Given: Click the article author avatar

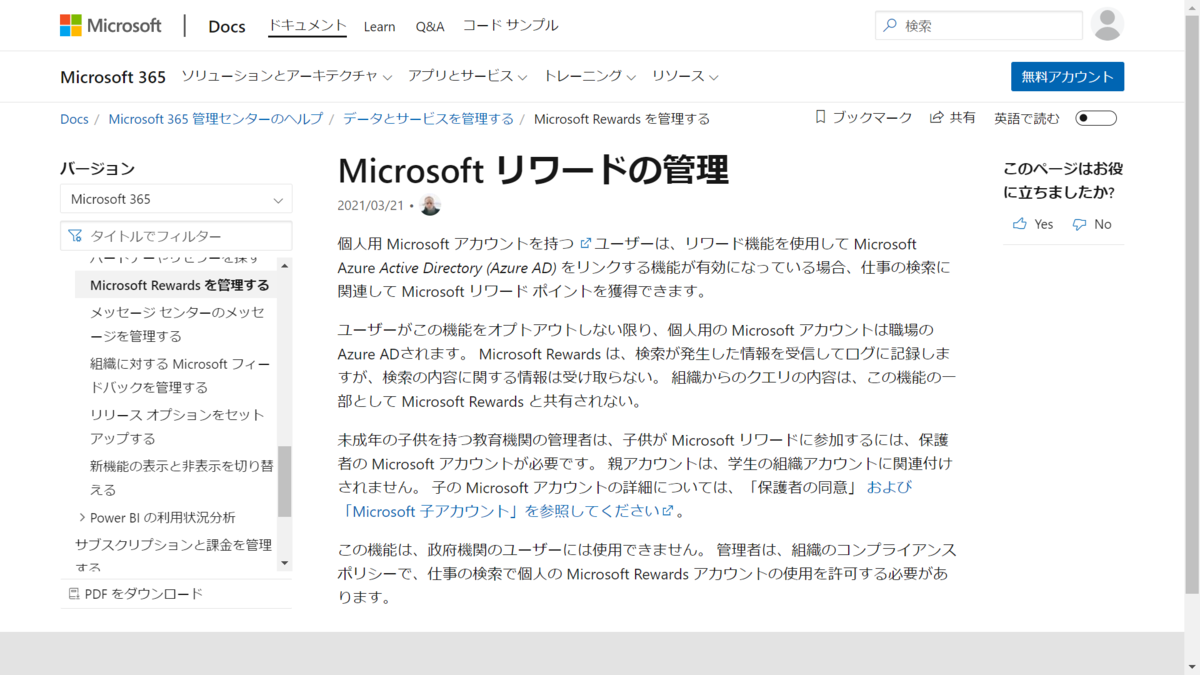Looking at the screenshot, I should [430, 205].
